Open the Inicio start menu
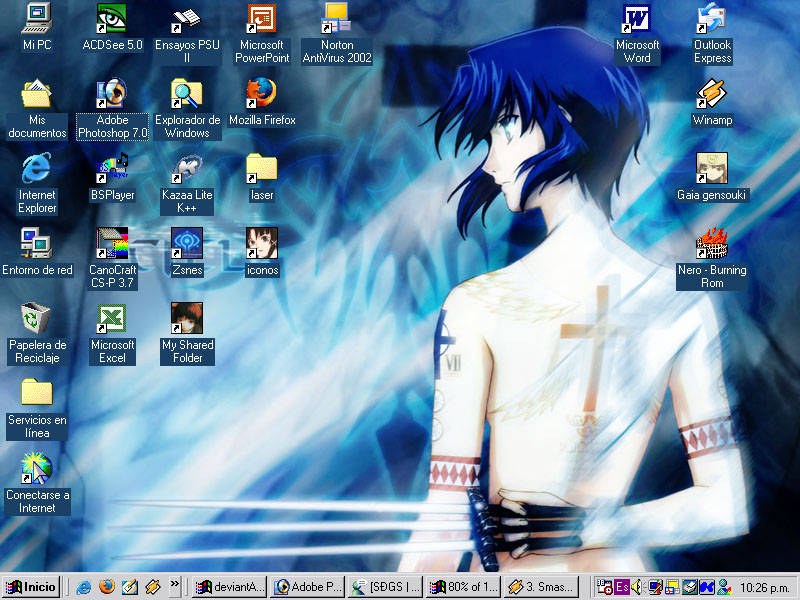The height and width of the screenshot is (600, 800). pos(30,587)
